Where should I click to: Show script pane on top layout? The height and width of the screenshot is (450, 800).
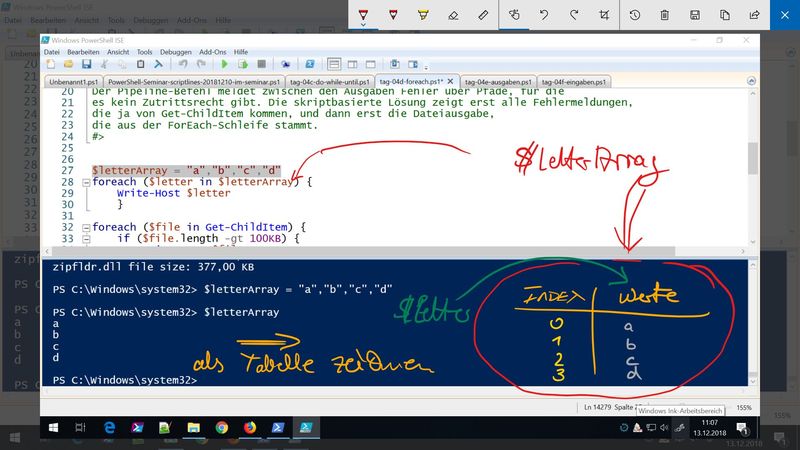pos(334,64)
